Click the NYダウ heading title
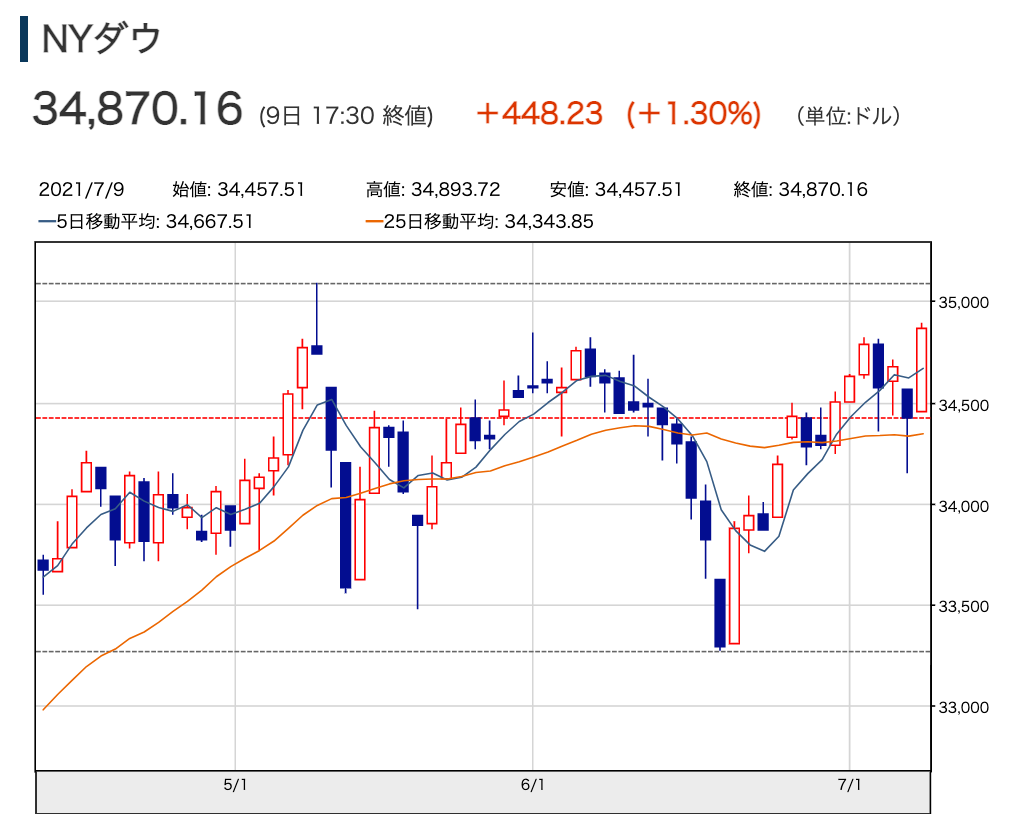The image size is (1022, 832). point(101,38)
